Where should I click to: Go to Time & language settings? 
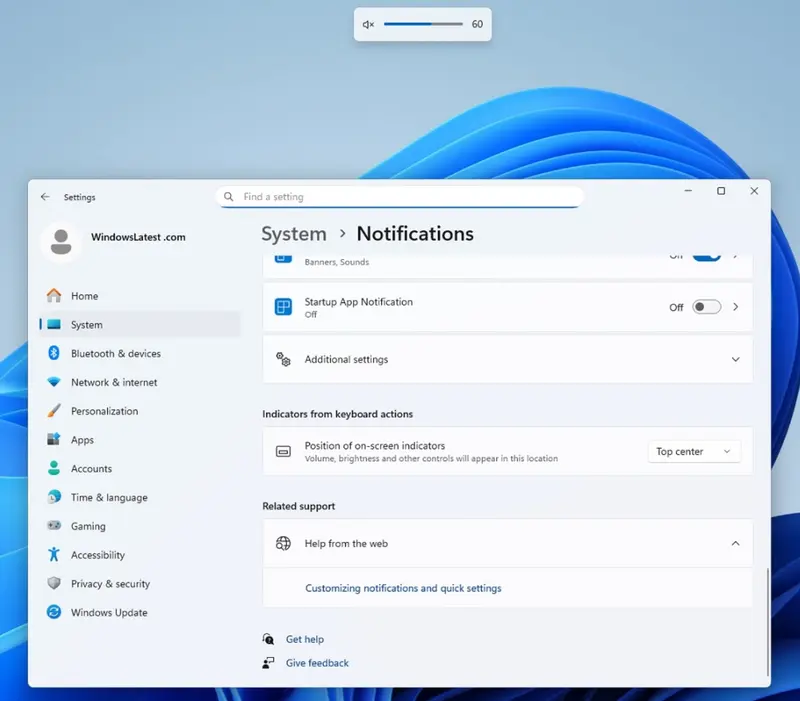[108, 498]
